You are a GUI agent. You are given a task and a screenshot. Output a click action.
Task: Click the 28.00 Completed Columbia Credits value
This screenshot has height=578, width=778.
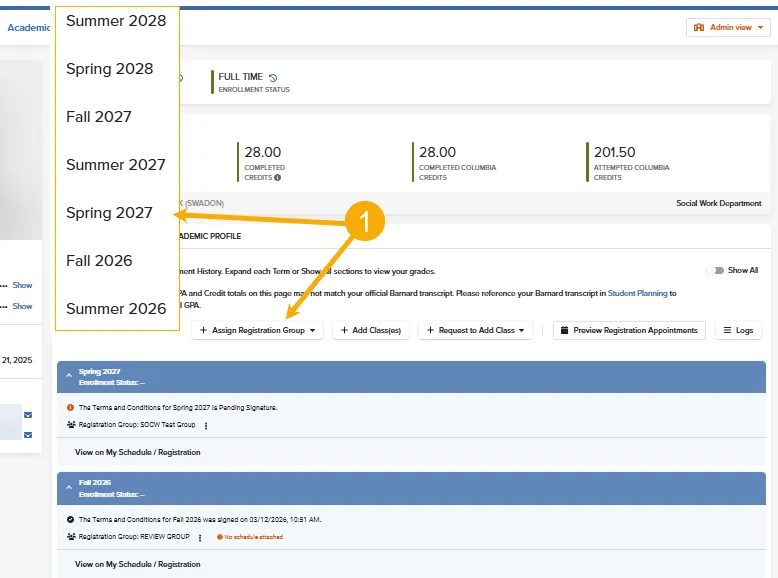click(x=437, y=152)
